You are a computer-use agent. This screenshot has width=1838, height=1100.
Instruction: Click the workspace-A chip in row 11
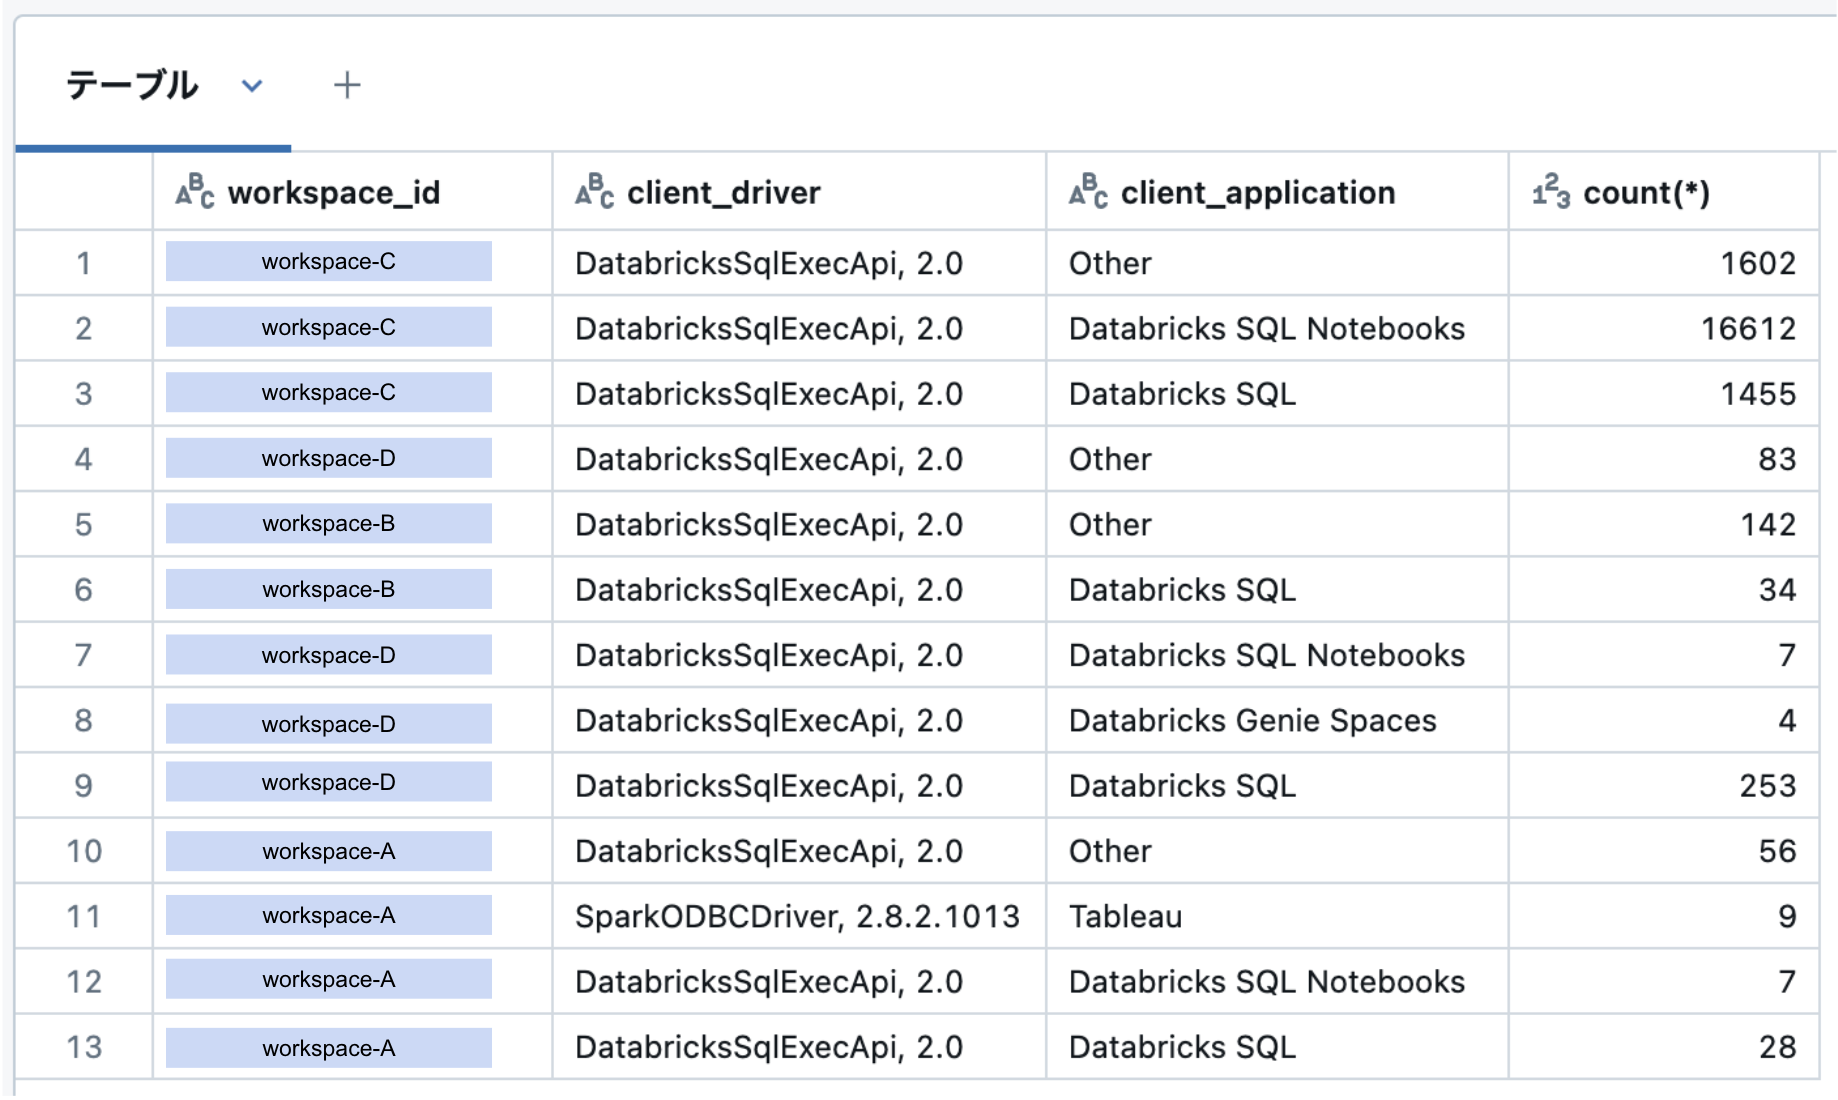[327, 915]
